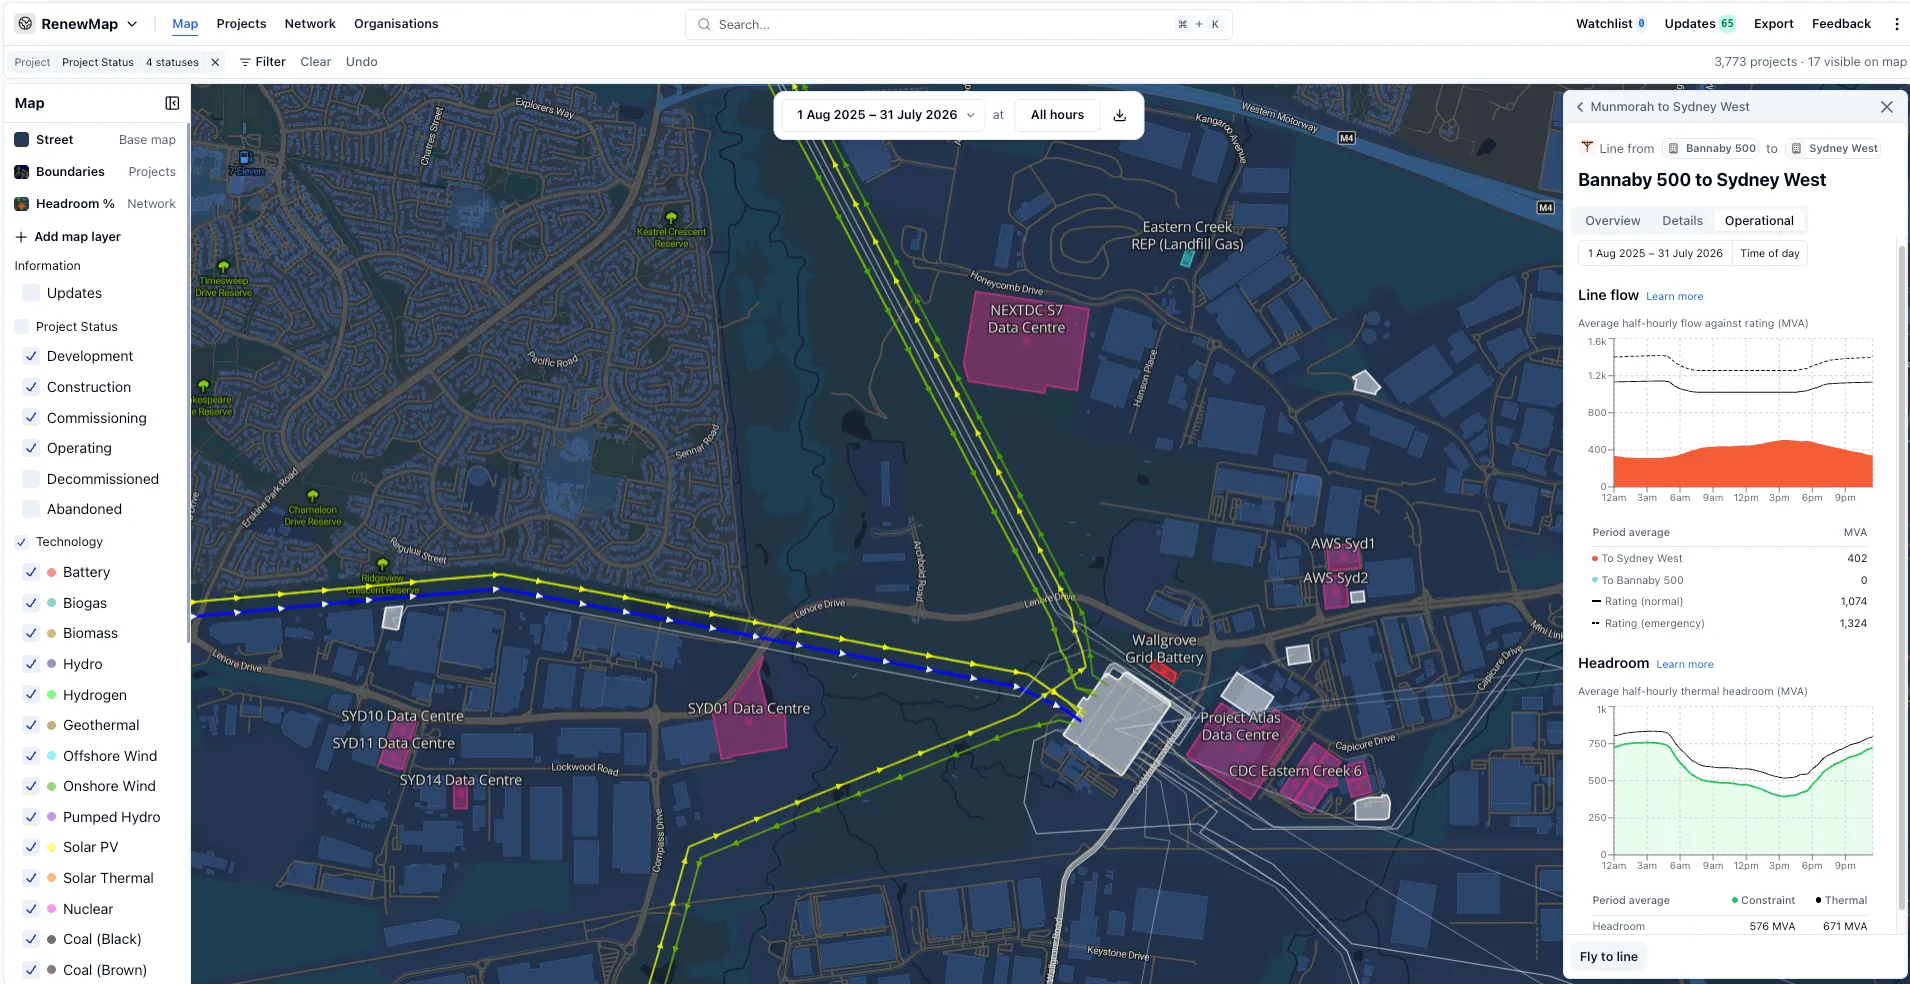Image resolution: width=1910 pixels, height=984 pixels.
Task: Click the Filter icon in filter bar
Action: click(x=245, y=62)
